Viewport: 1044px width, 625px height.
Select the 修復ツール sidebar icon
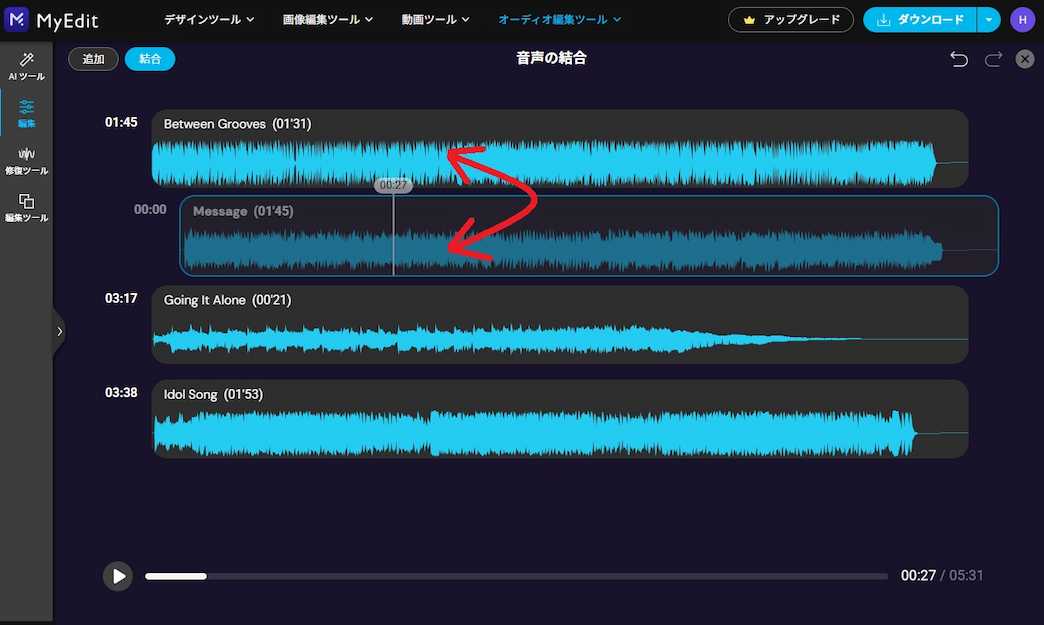[26, 160]
